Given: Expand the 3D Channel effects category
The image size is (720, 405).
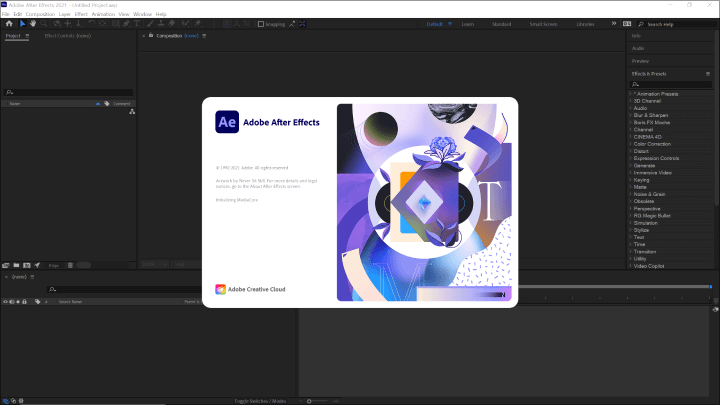Looking at the screenshot, I should (x=630, y=101).
